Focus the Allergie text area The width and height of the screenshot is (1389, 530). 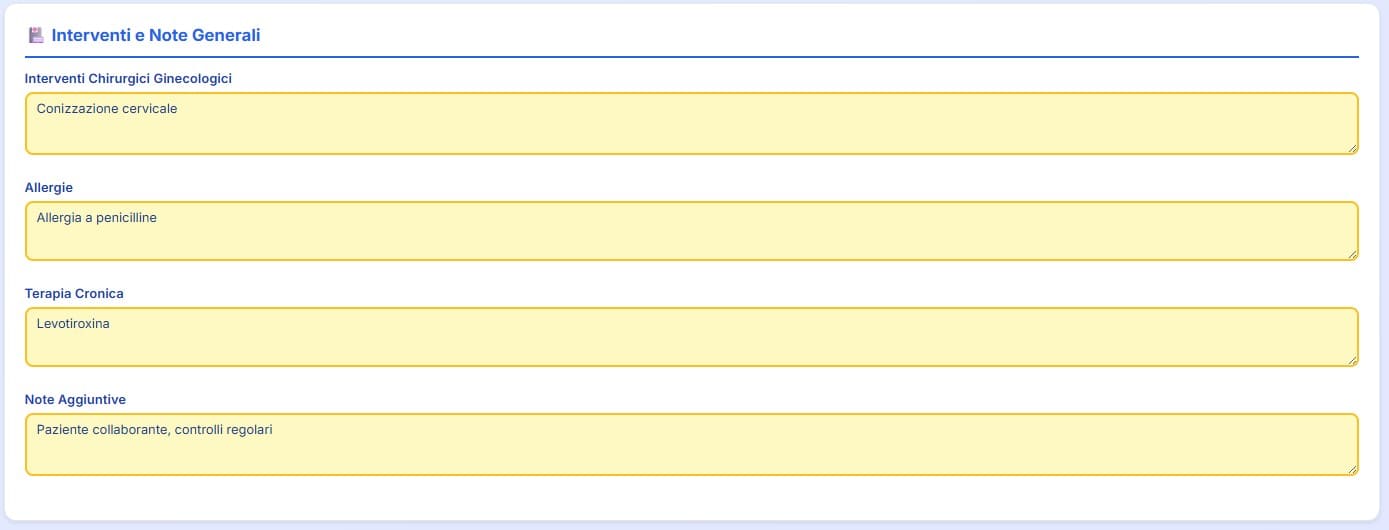click(x=691, y=240)
